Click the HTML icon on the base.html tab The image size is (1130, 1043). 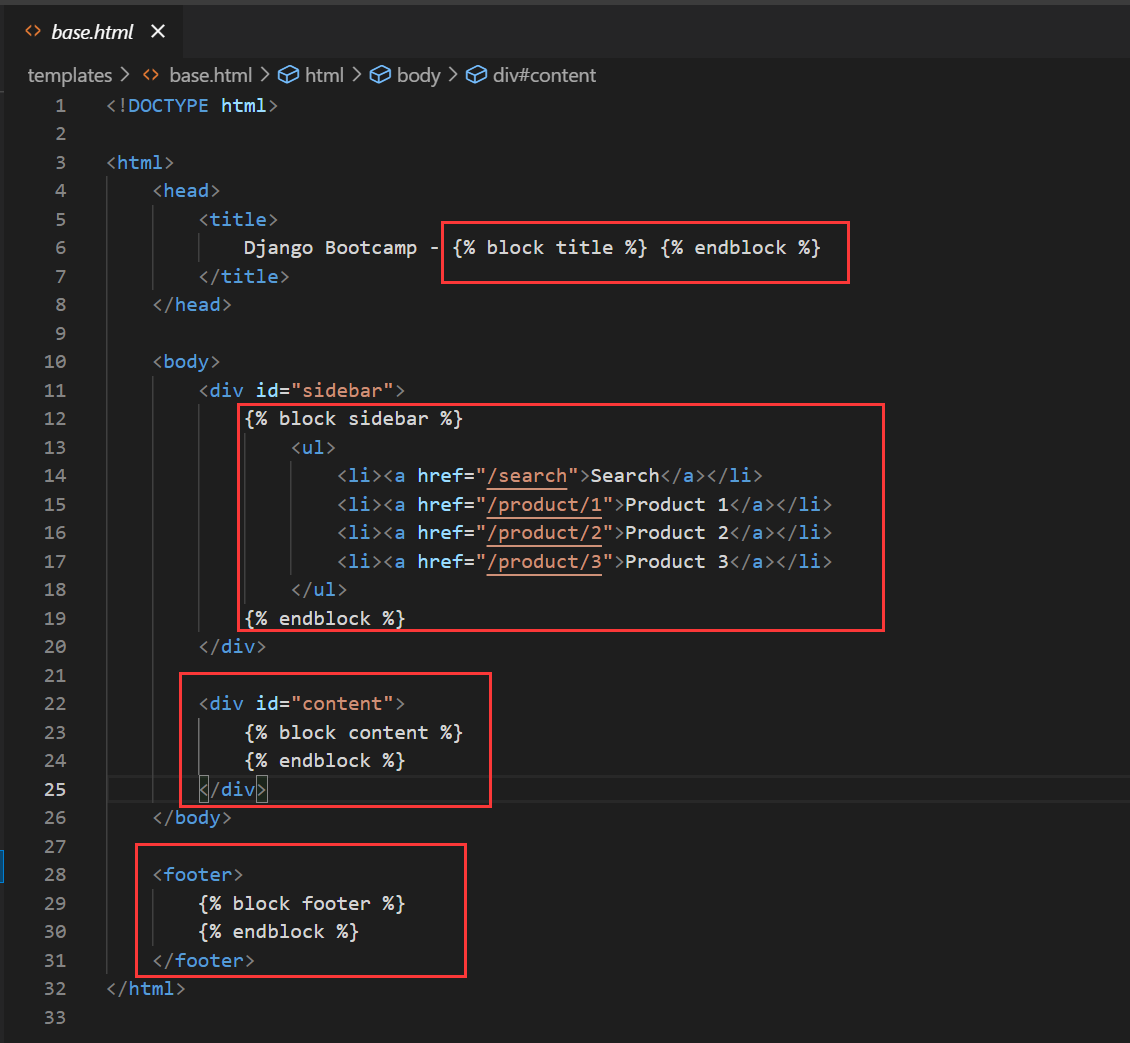tap(31, 31)
